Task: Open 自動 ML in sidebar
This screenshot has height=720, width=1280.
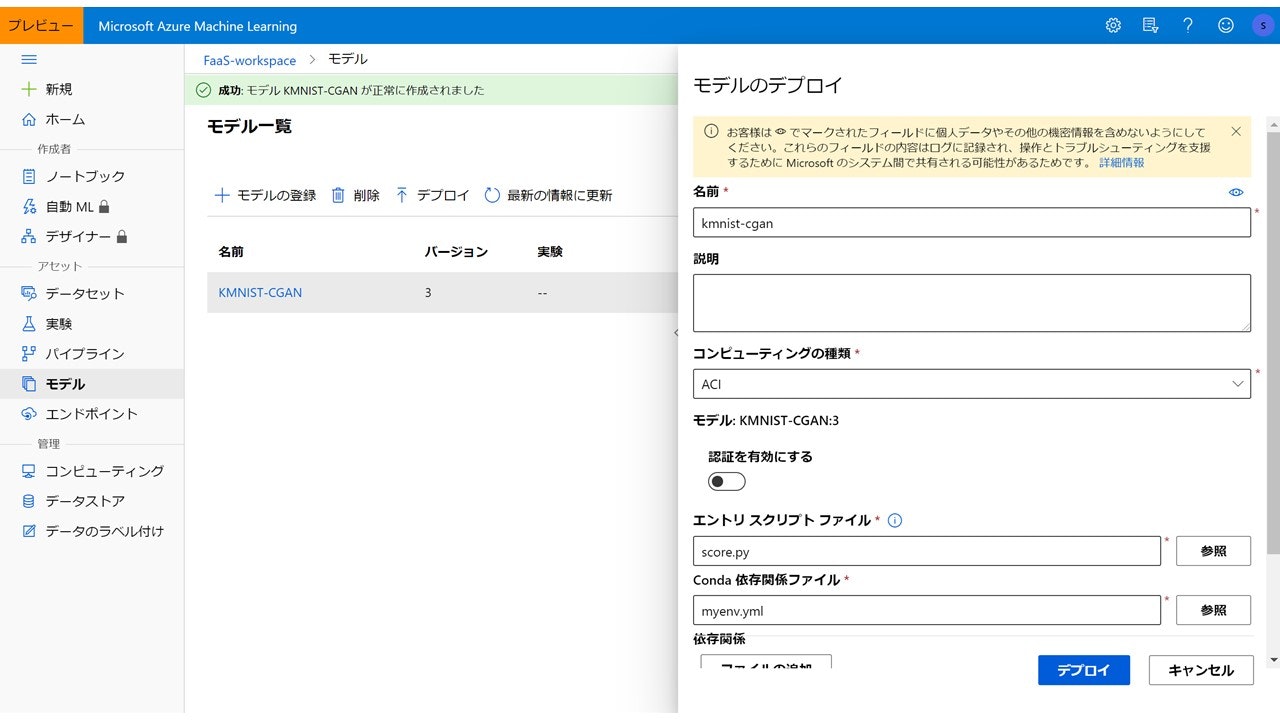Action: [x=66, y=207]
